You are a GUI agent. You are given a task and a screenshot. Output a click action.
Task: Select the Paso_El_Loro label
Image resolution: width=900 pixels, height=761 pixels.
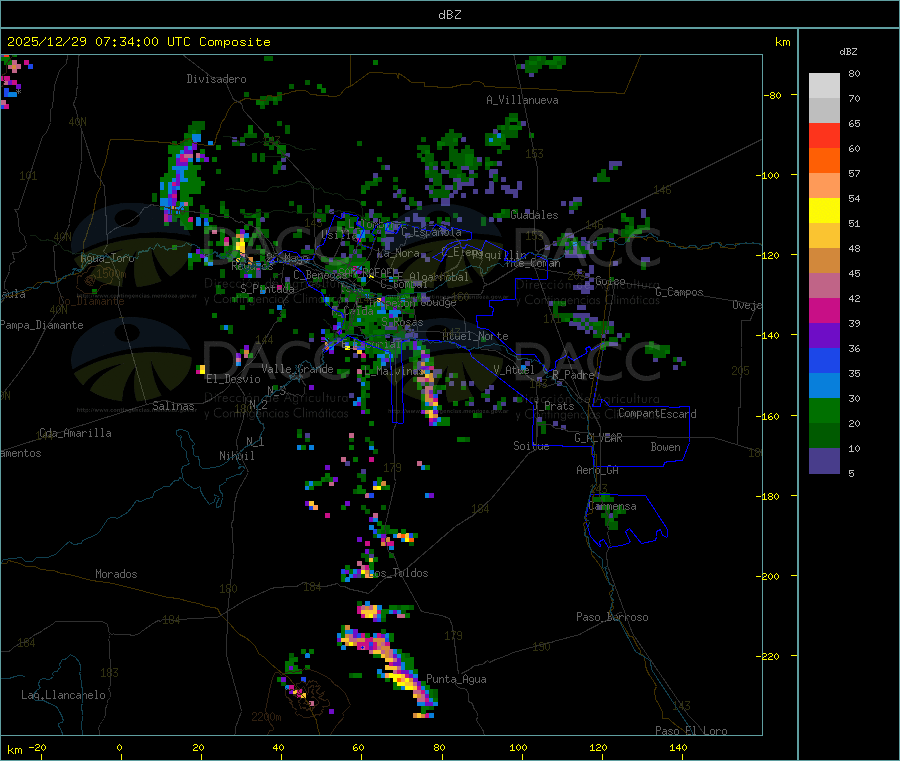click(x=692, y=731)
